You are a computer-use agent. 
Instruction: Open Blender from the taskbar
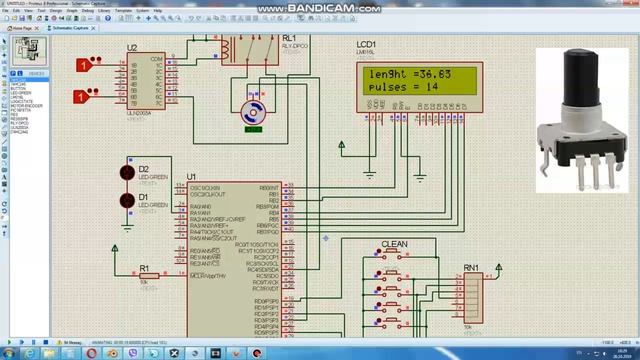click(x=112, y=353)
